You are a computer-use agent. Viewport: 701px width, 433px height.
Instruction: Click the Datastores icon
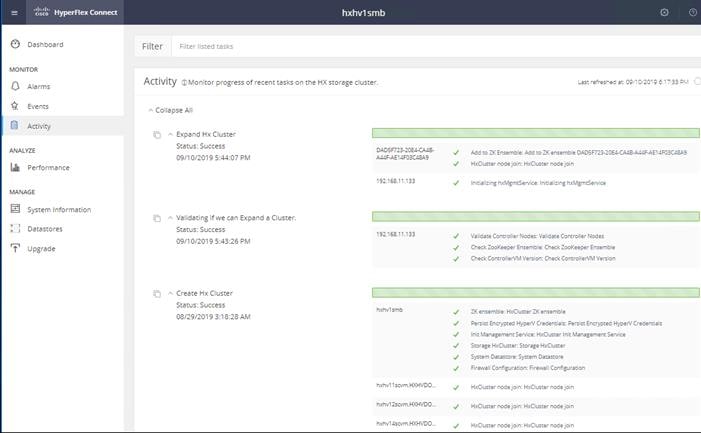(x=15, y=228)
